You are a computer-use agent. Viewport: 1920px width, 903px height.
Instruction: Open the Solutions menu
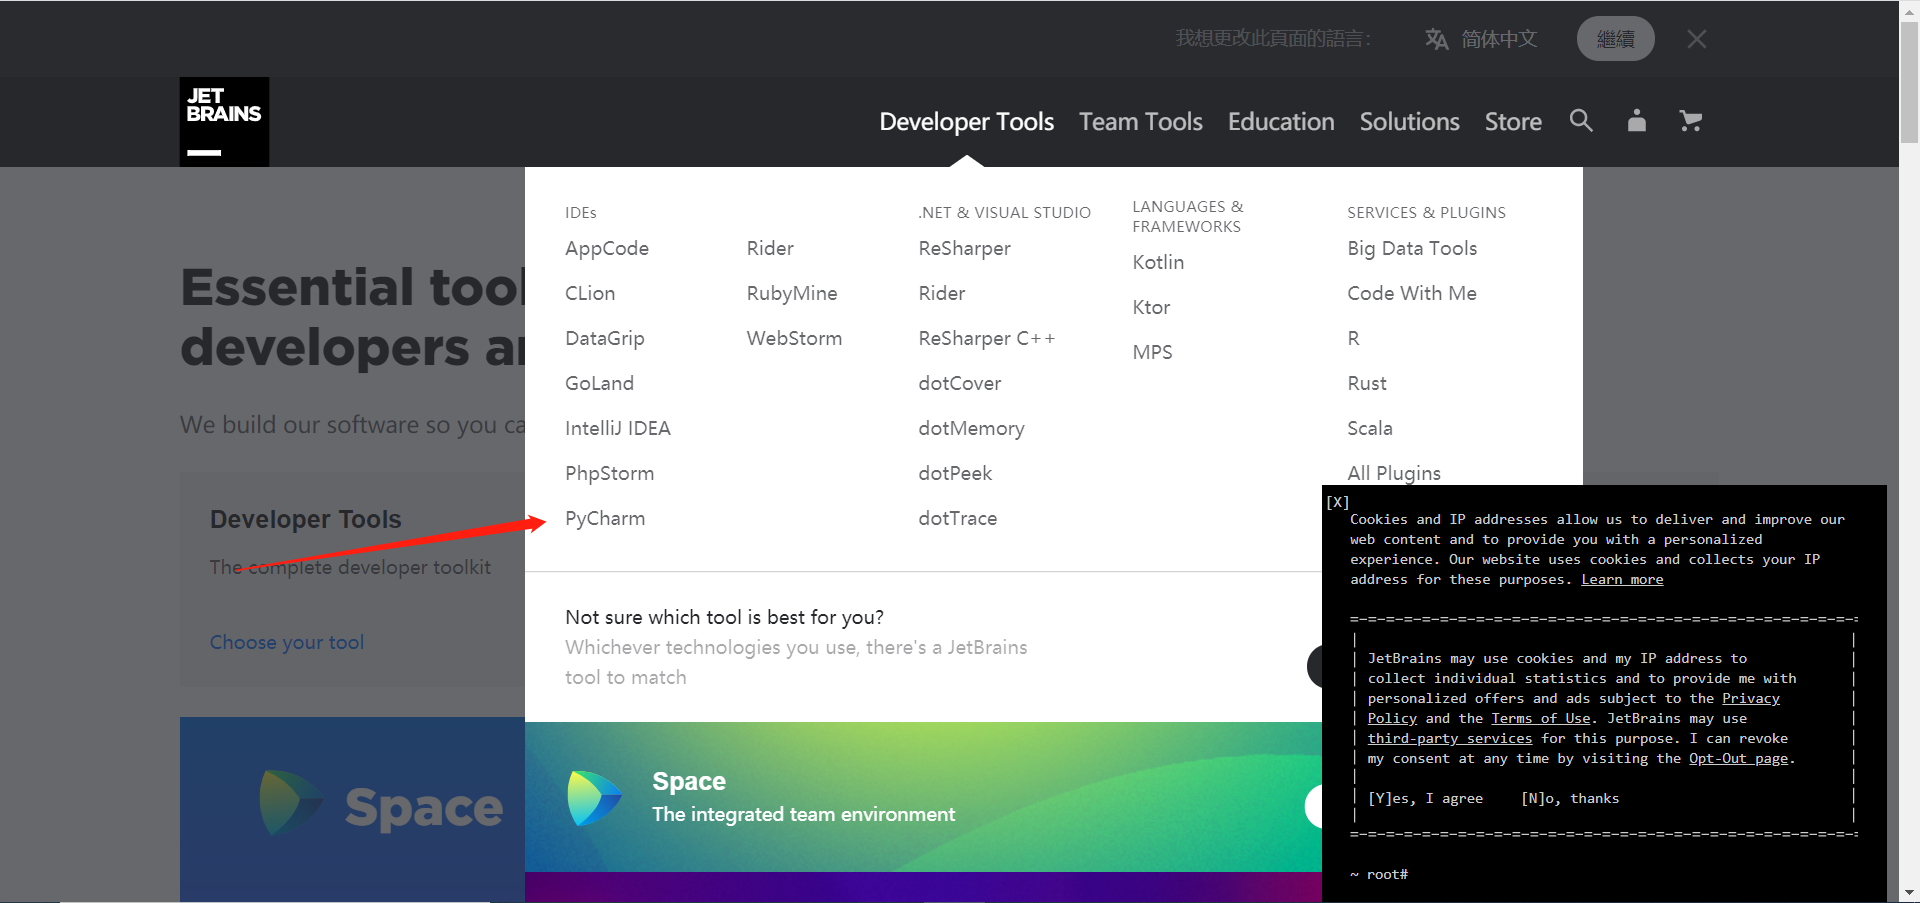(1409, 122)
